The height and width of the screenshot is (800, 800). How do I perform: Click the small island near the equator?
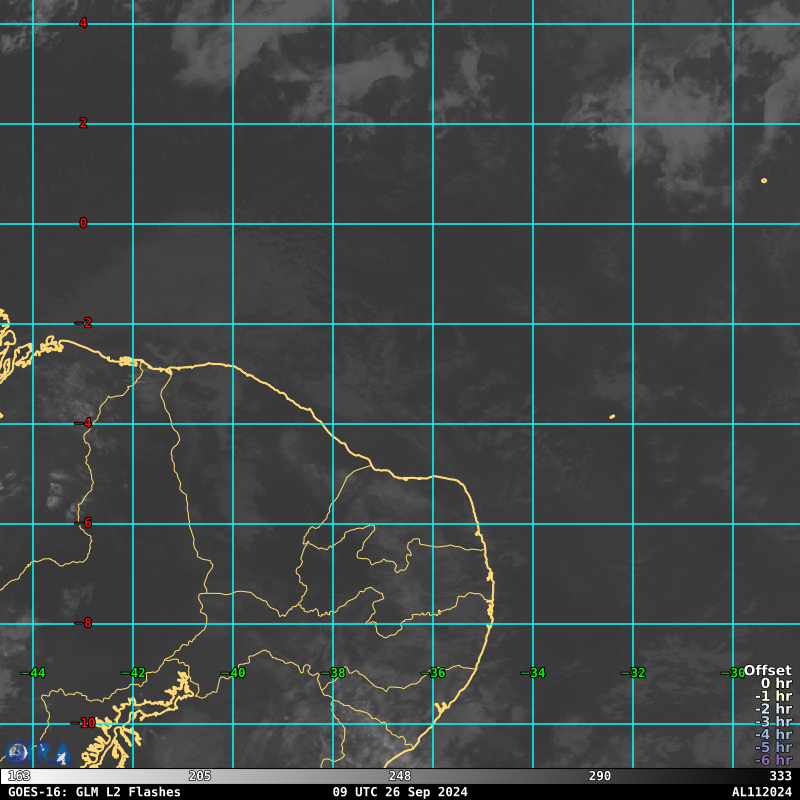(x=764, y=181)
